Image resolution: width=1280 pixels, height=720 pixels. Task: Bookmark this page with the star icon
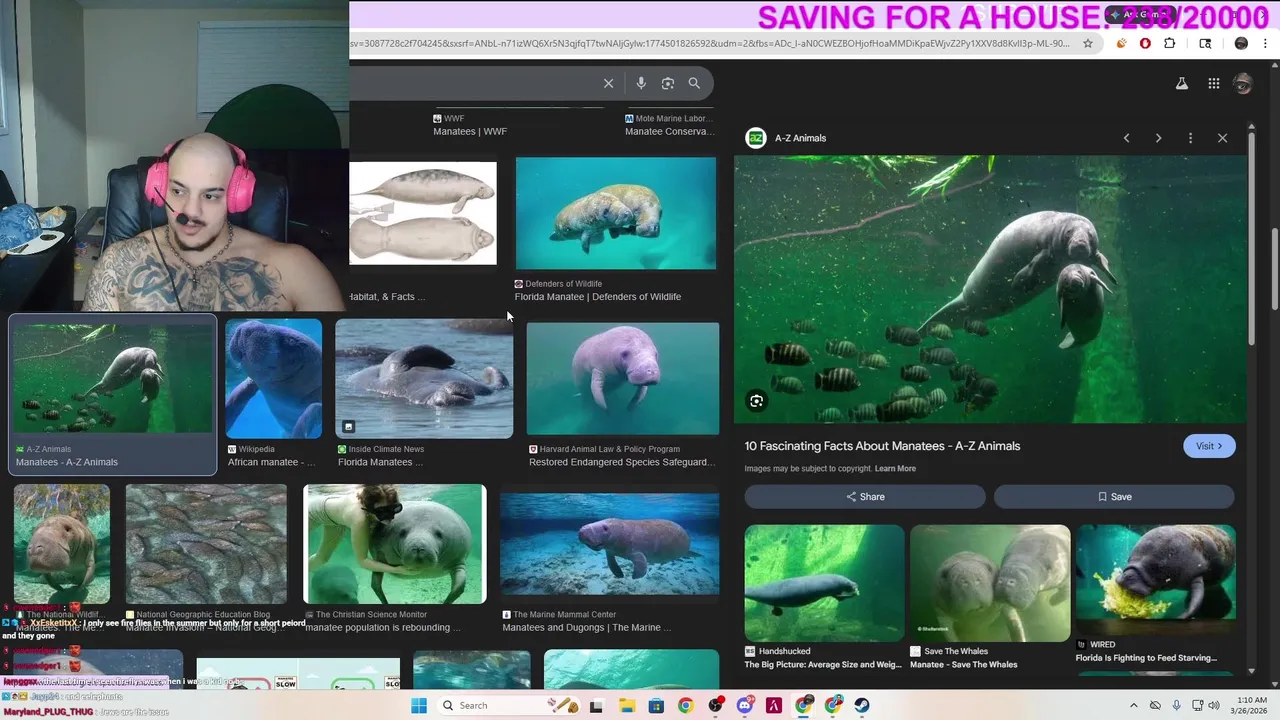(x=1088, y=43)
